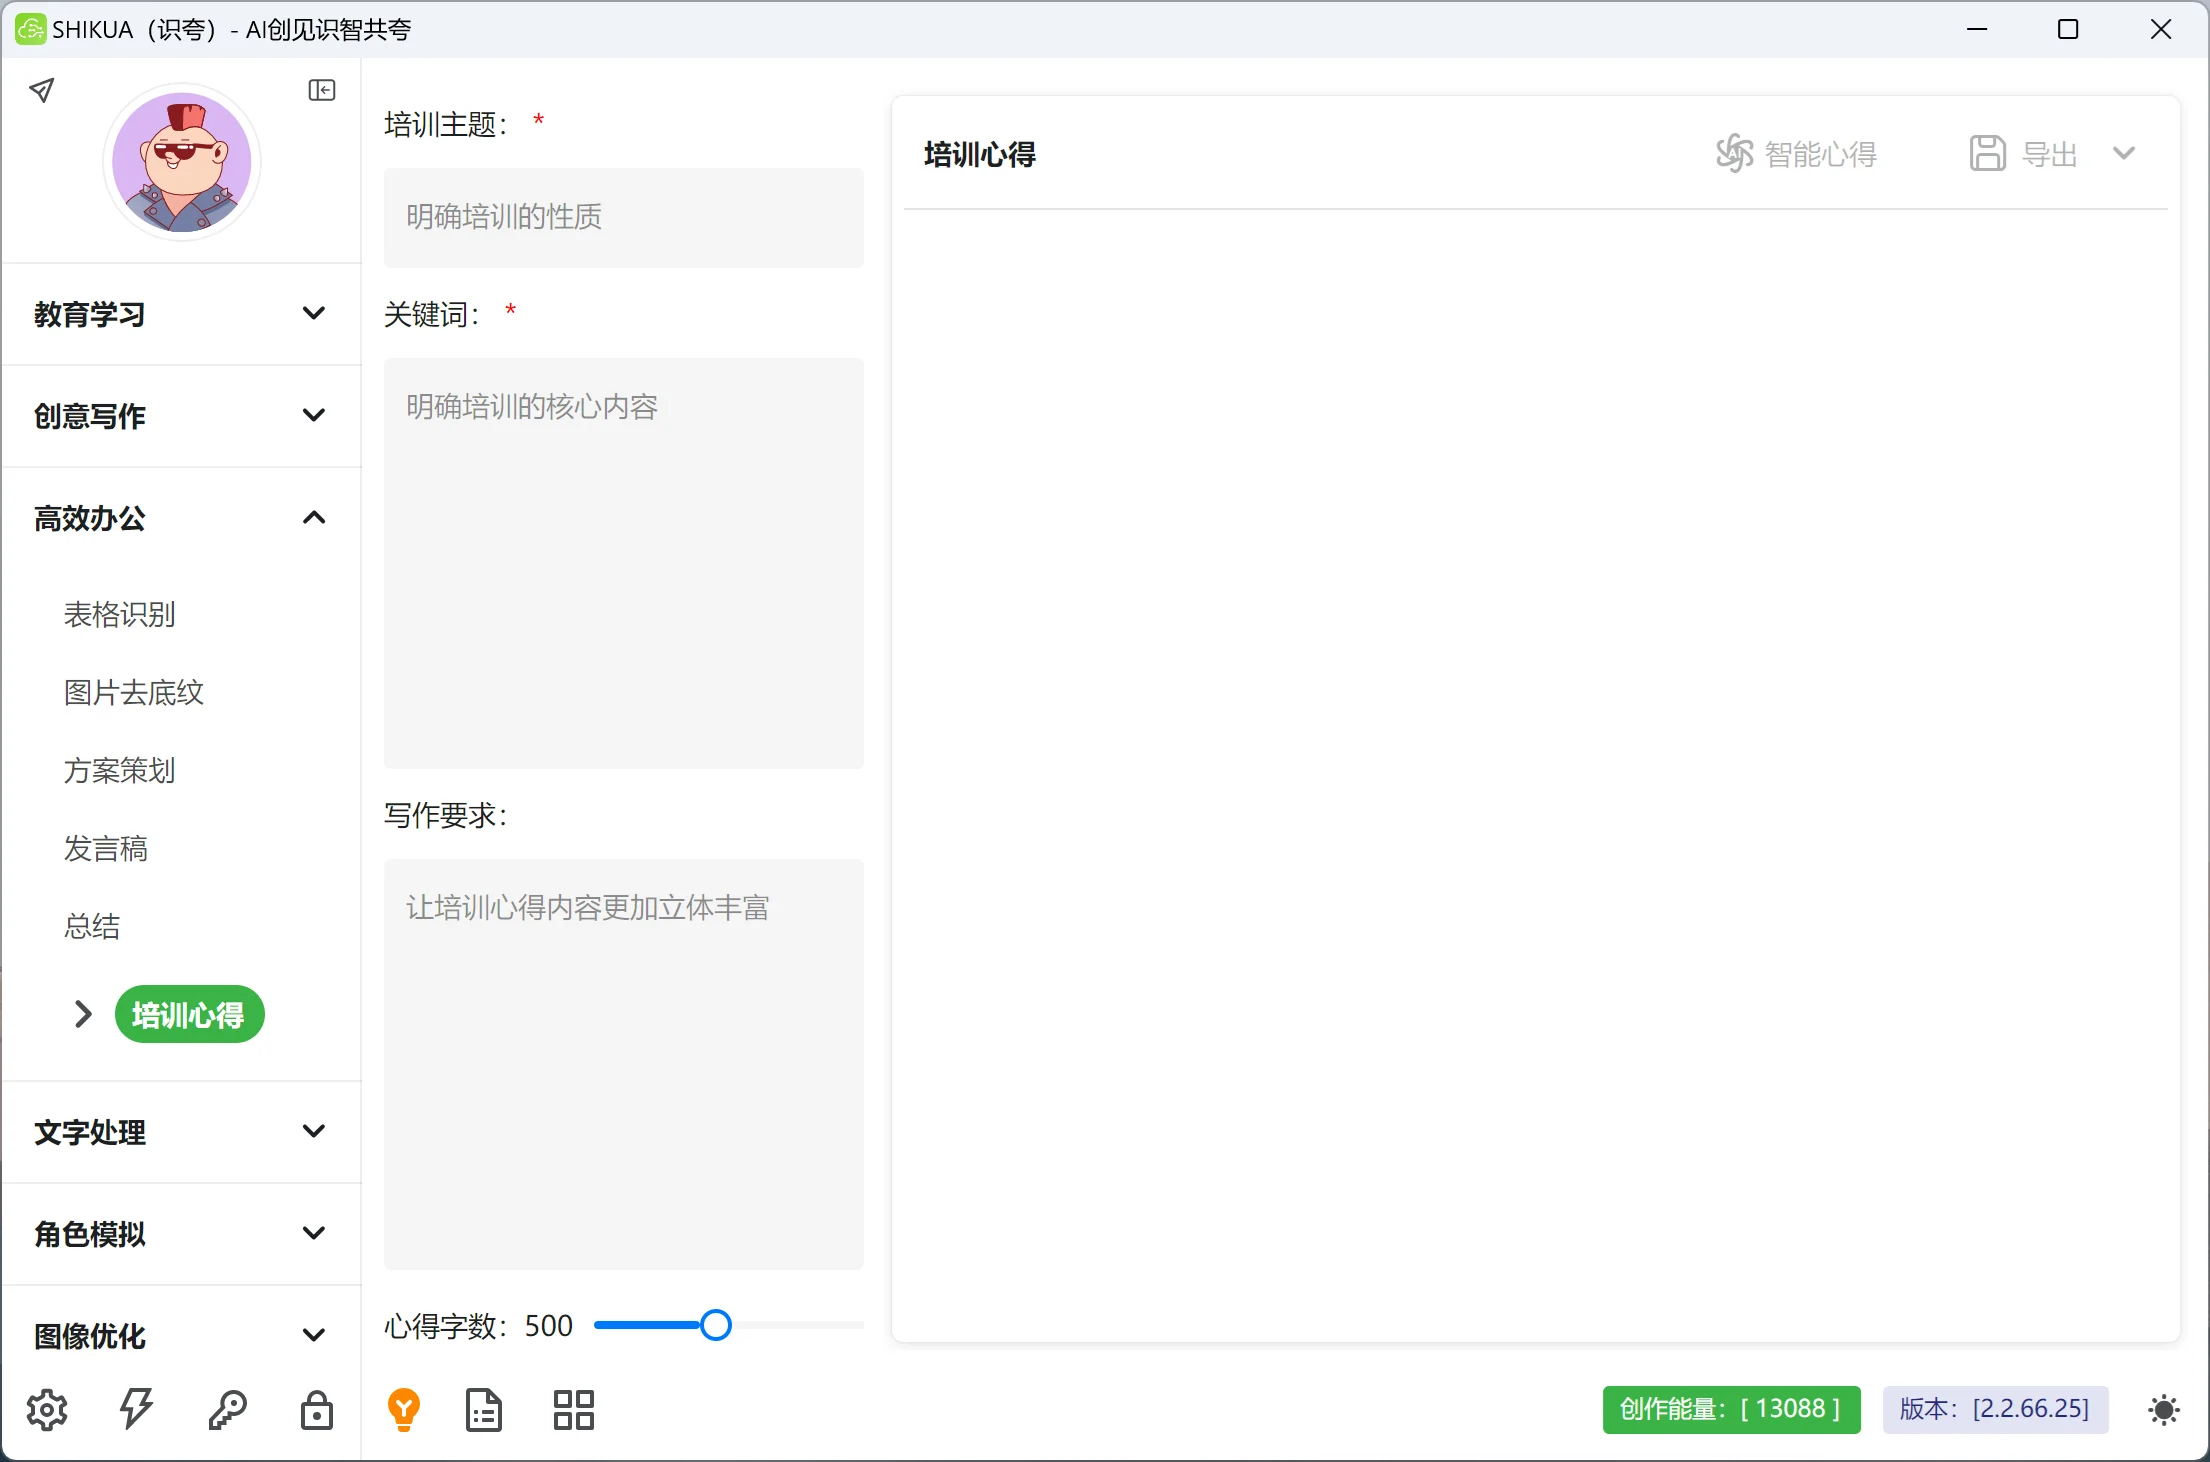The width and height of the screenshot is (2210, 1462).
Task: Open the user avatar profile picture
Action: 182,162
